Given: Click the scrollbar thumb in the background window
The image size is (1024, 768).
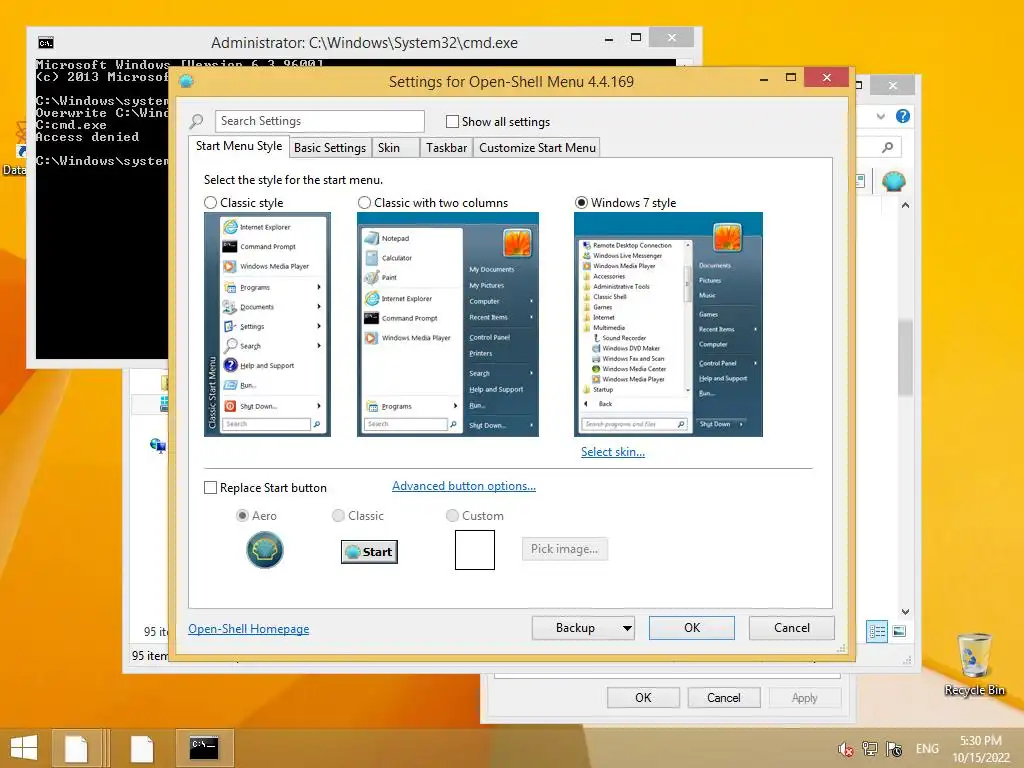Looking at the screenshot, I should coord(905,358).
